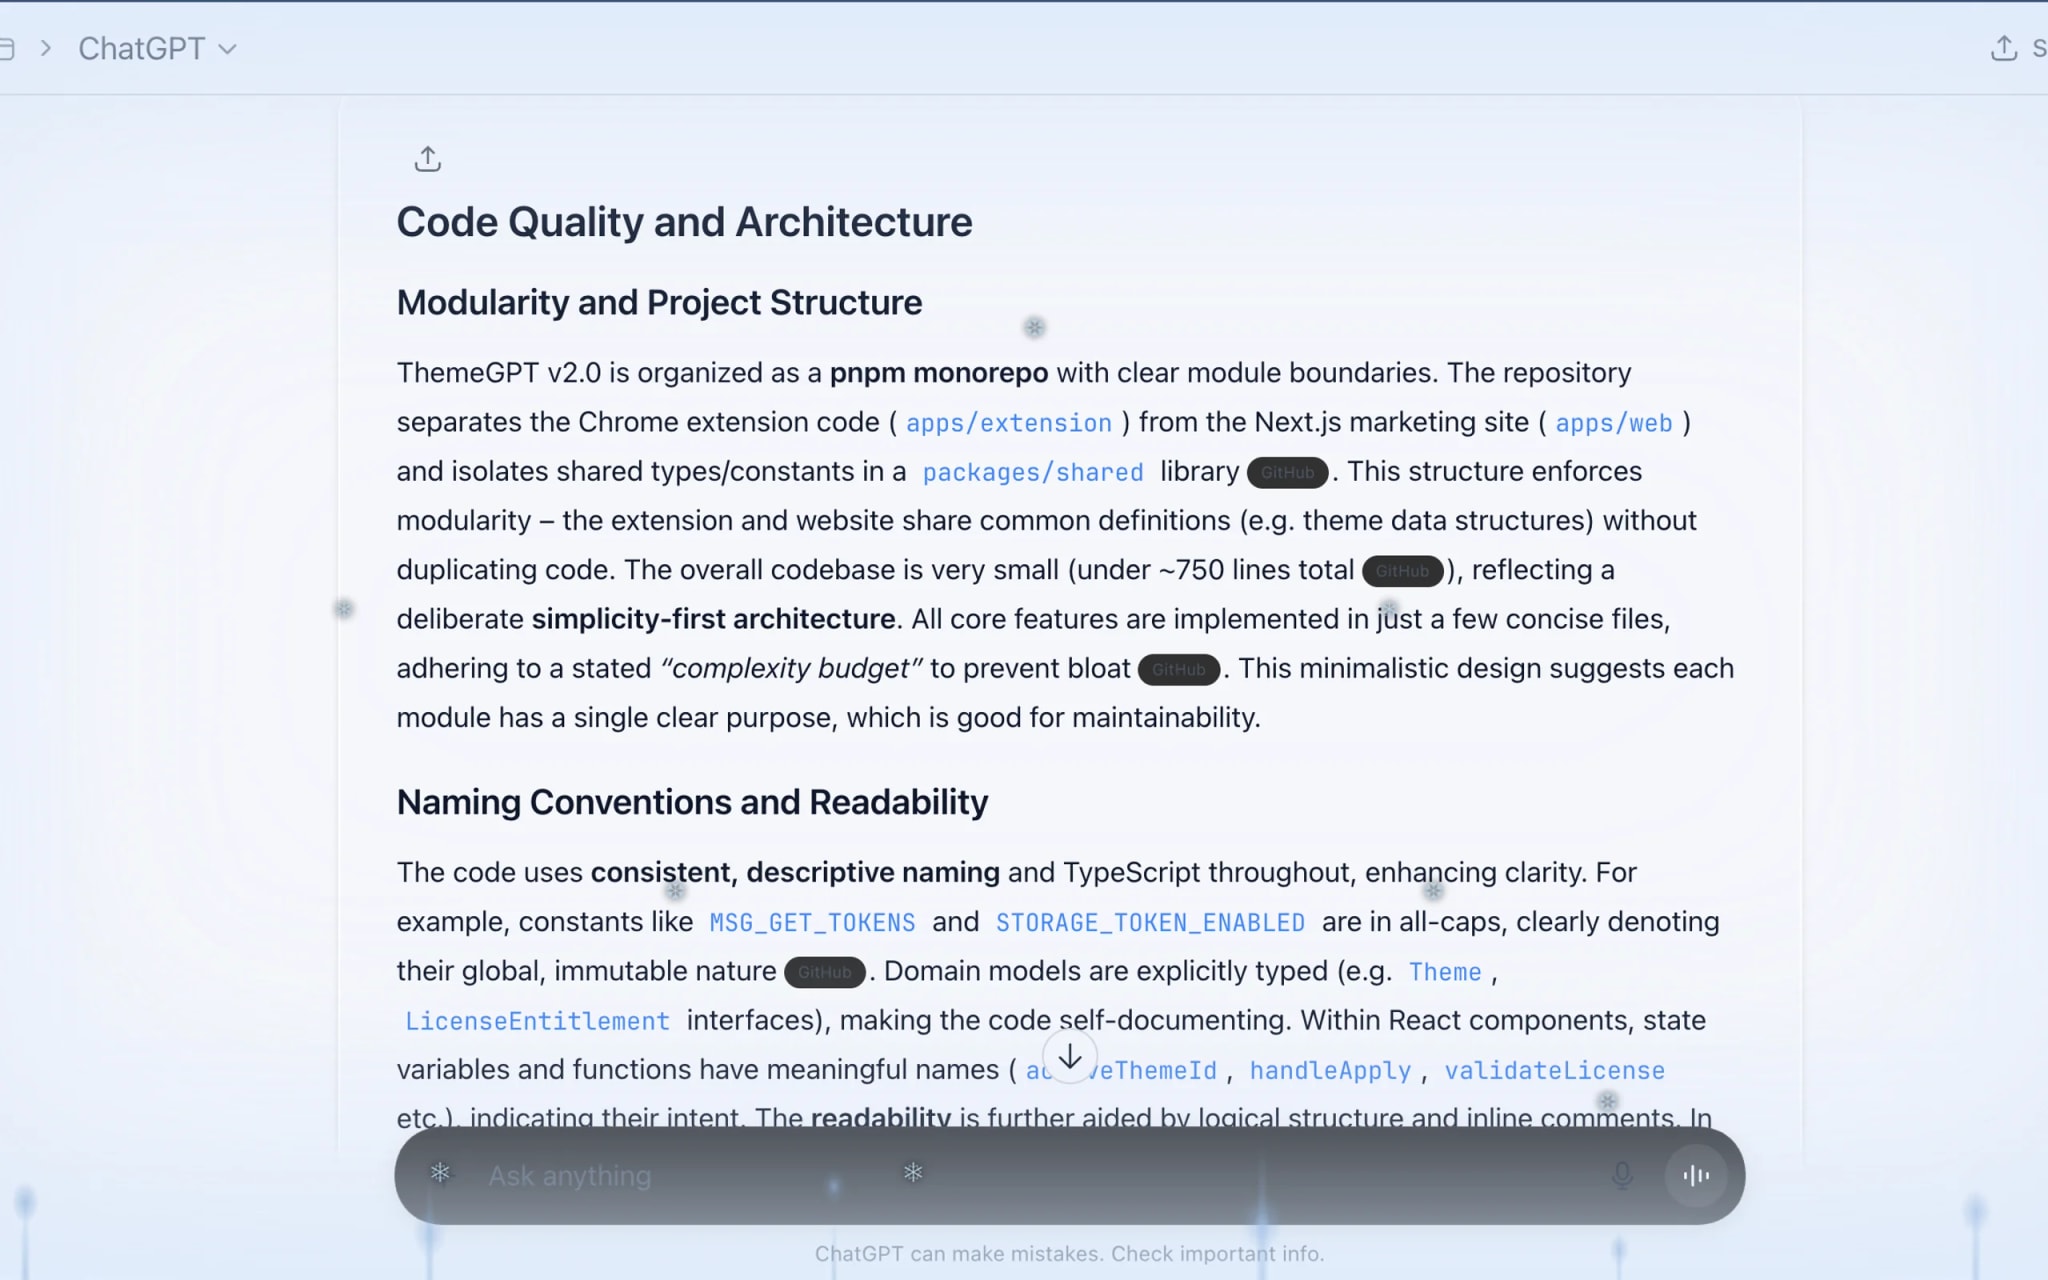This screenshot has height=1280, width=2048.
Task: Click the scroll-to-bottom arrow button
Action: (1070, 1057)
